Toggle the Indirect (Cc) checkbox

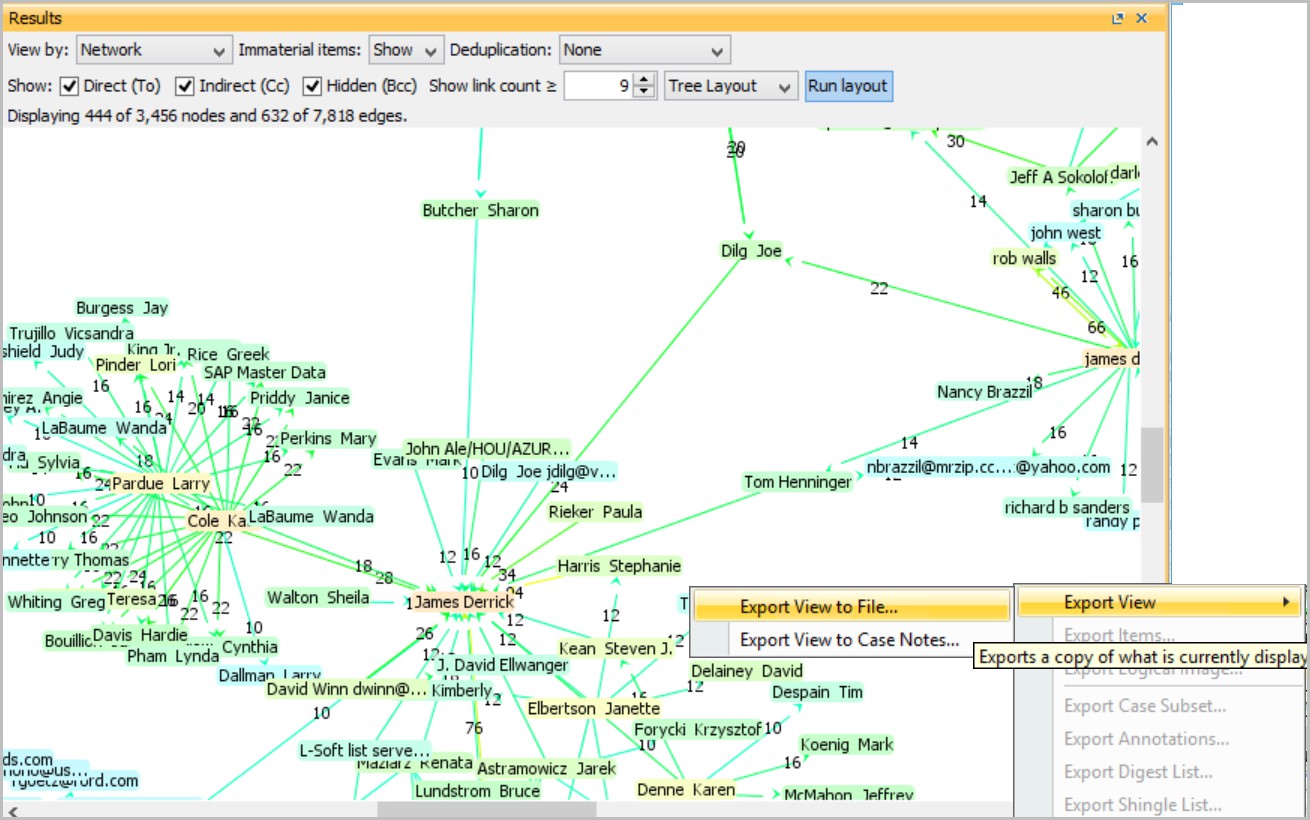pos(184,86)
